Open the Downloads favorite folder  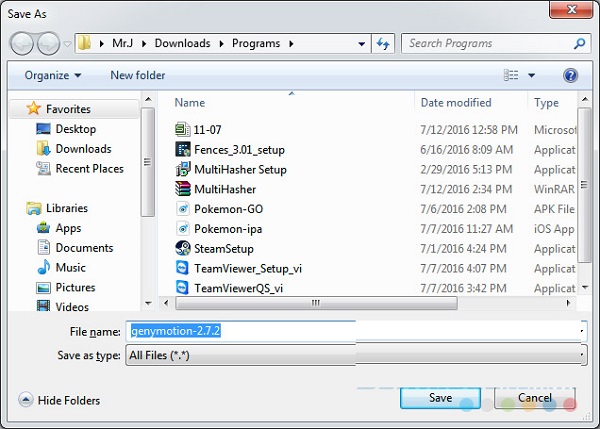pos(83,149)
